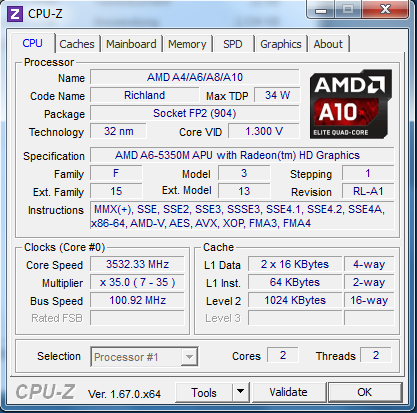Close the CPU-Z window

385,9
